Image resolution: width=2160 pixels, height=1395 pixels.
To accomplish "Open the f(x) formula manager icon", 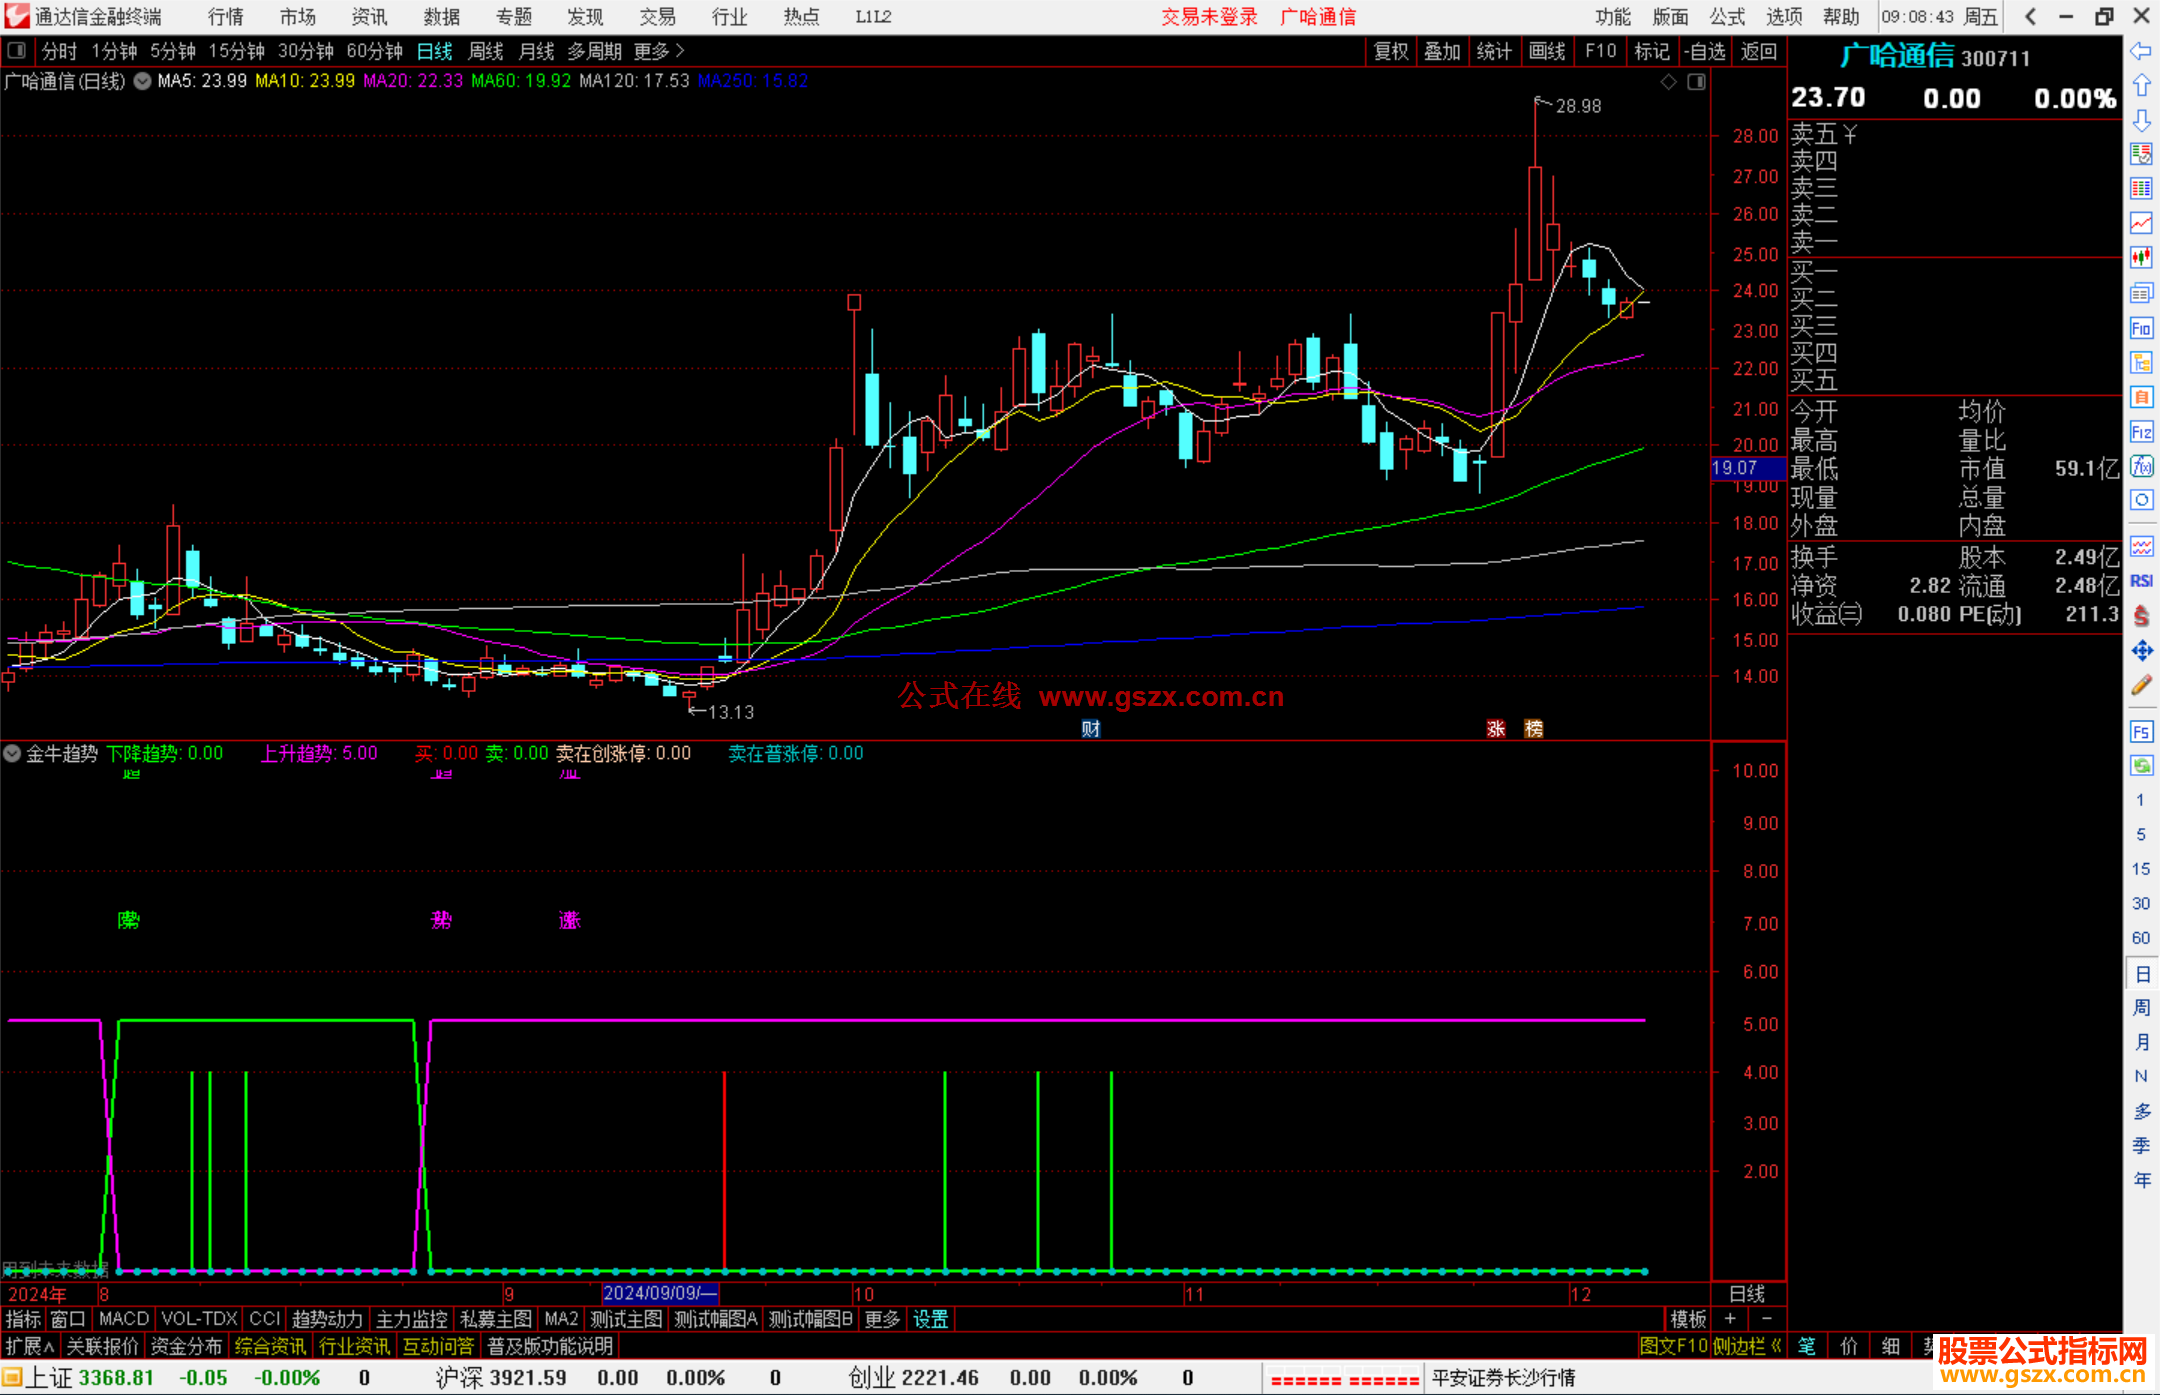I will tap(2141, 466).
